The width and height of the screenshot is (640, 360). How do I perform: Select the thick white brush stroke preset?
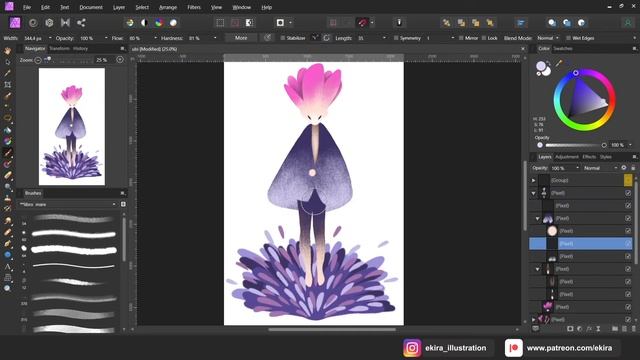pos(74,249)
